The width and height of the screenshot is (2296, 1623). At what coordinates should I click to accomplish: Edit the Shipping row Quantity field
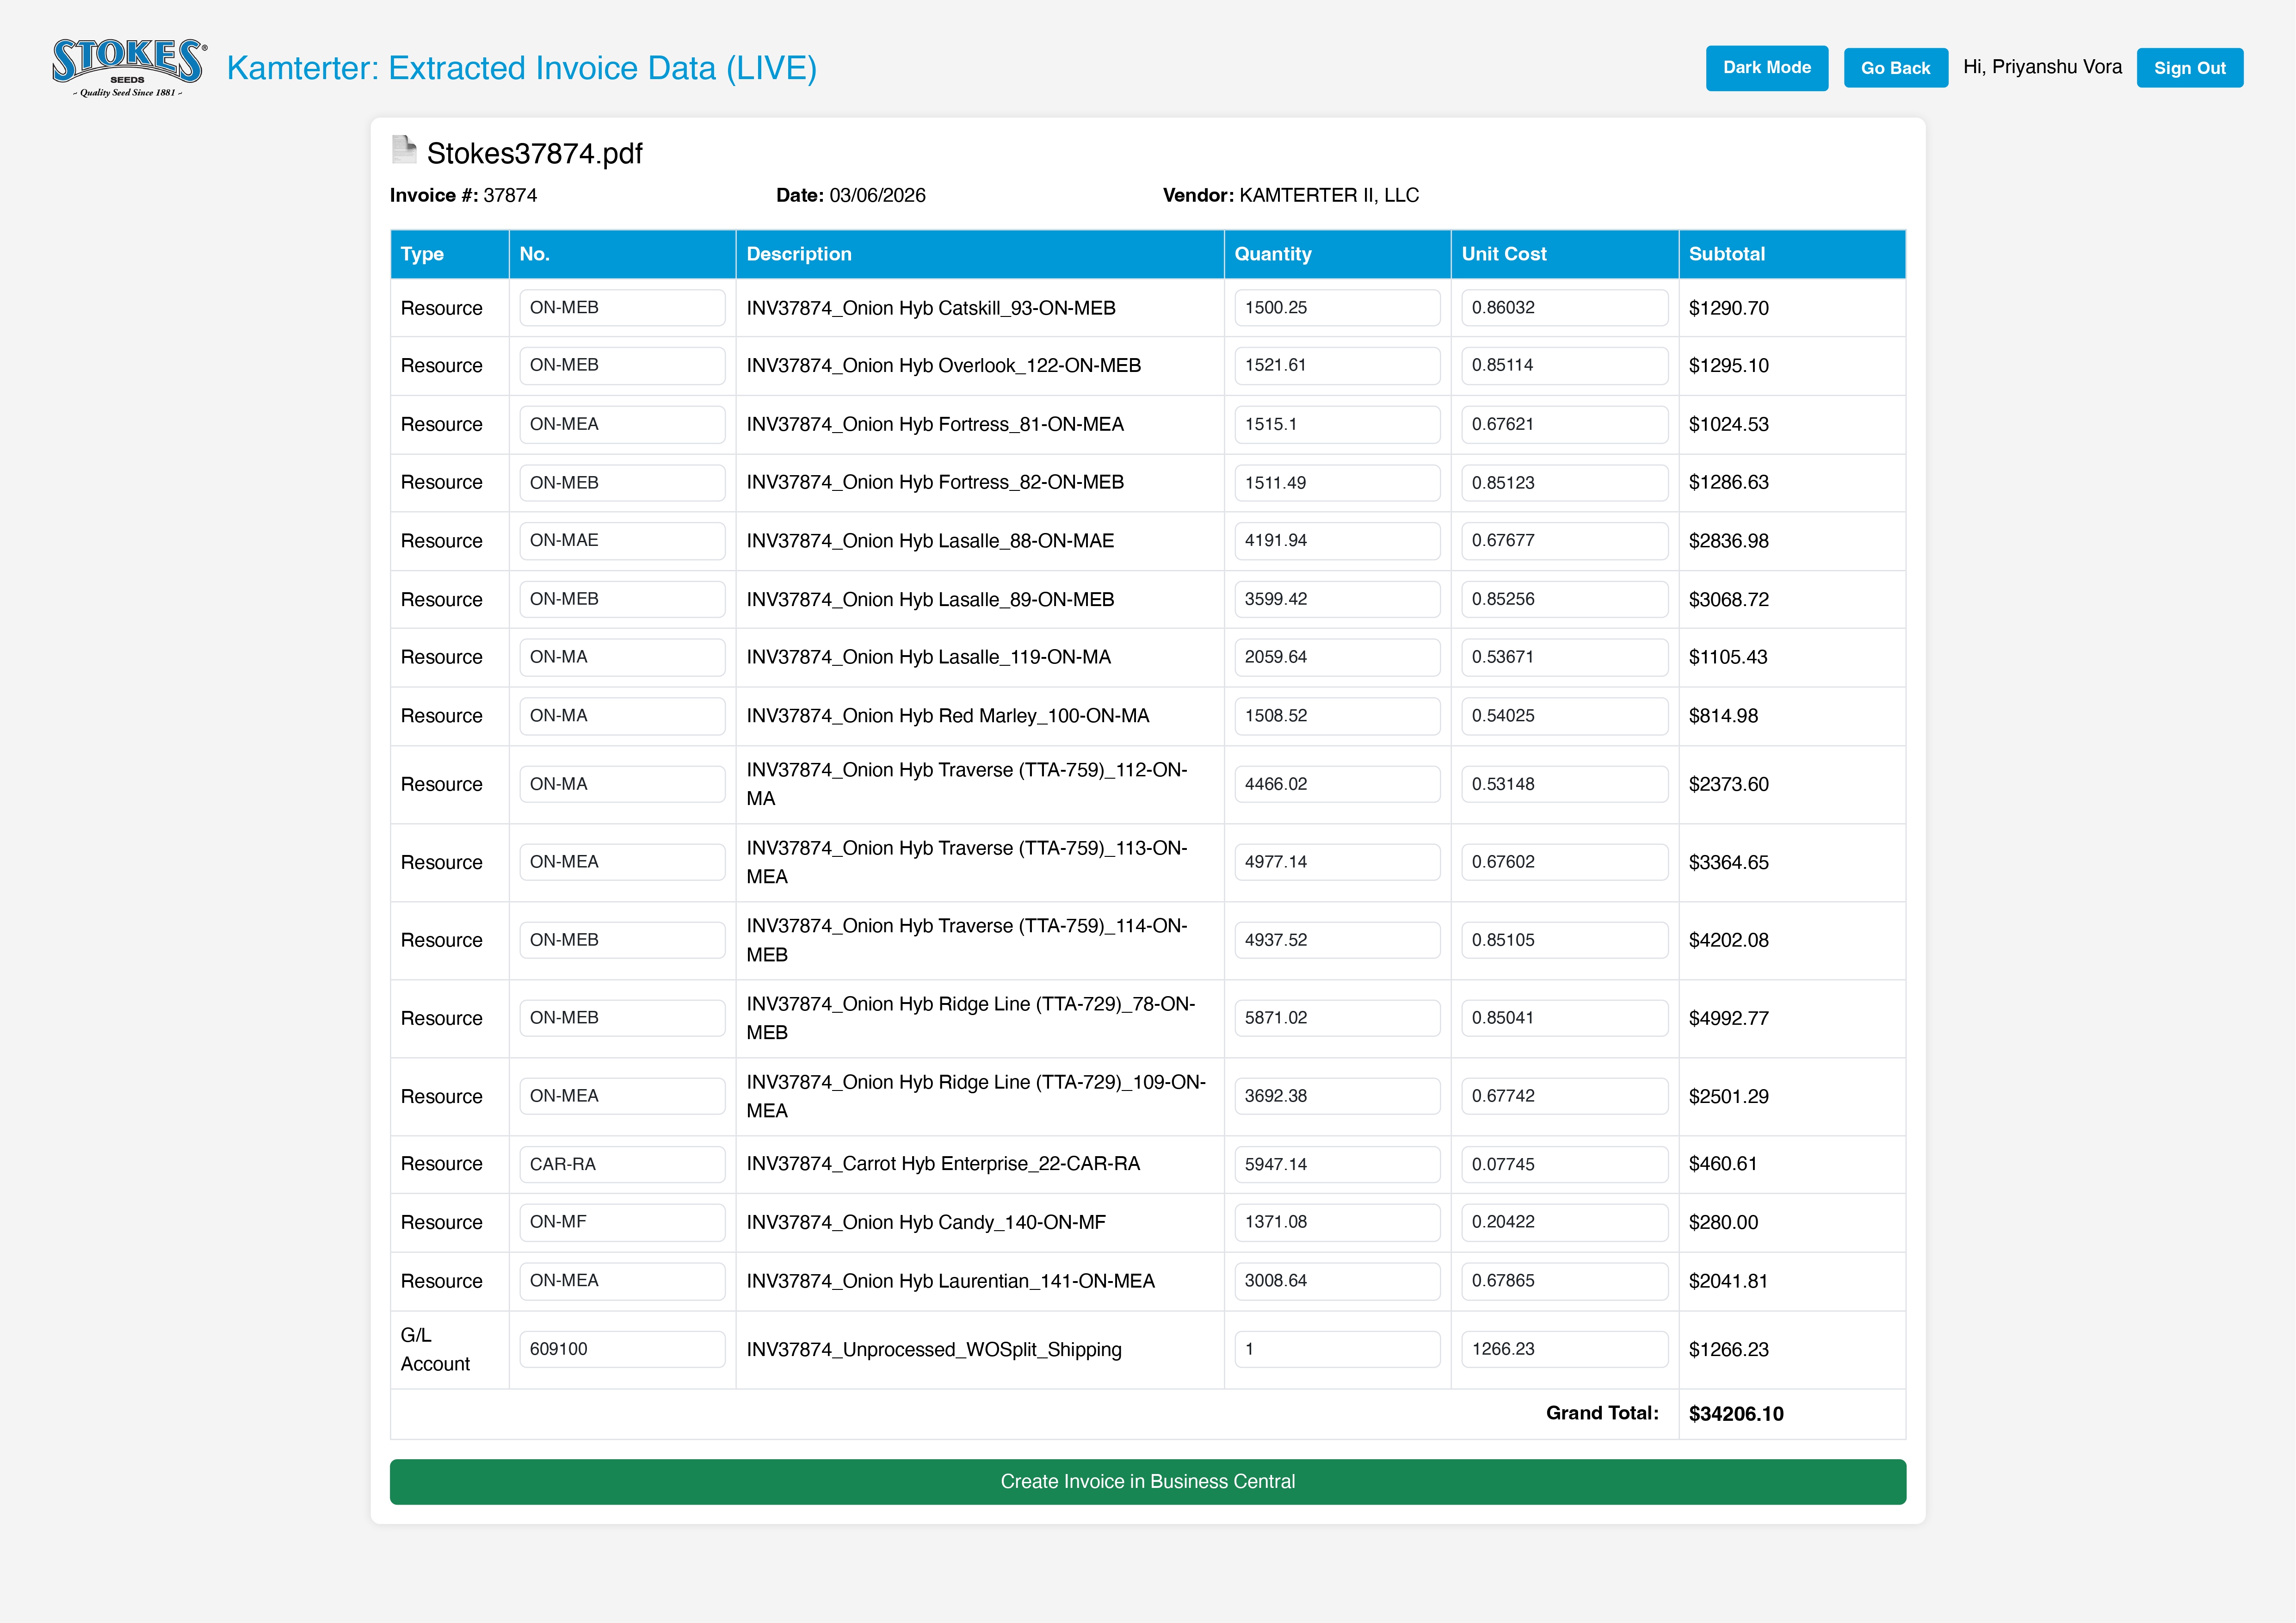tap(1337, 1349)
